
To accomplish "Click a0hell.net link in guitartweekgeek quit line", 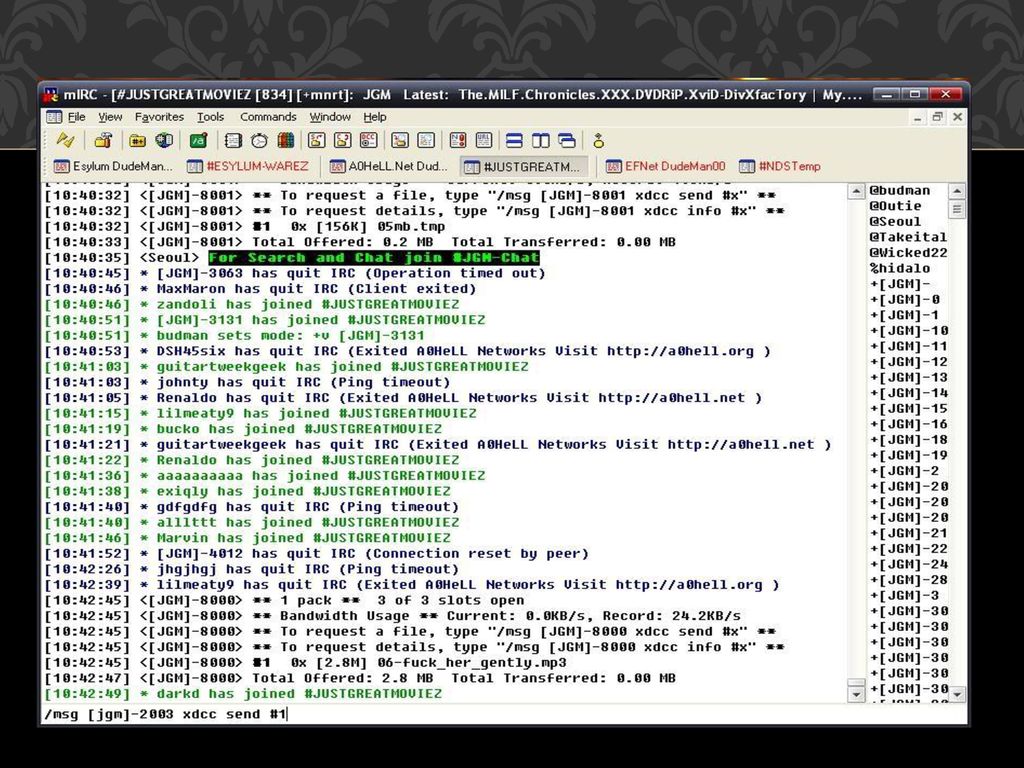I will [741, 444].
